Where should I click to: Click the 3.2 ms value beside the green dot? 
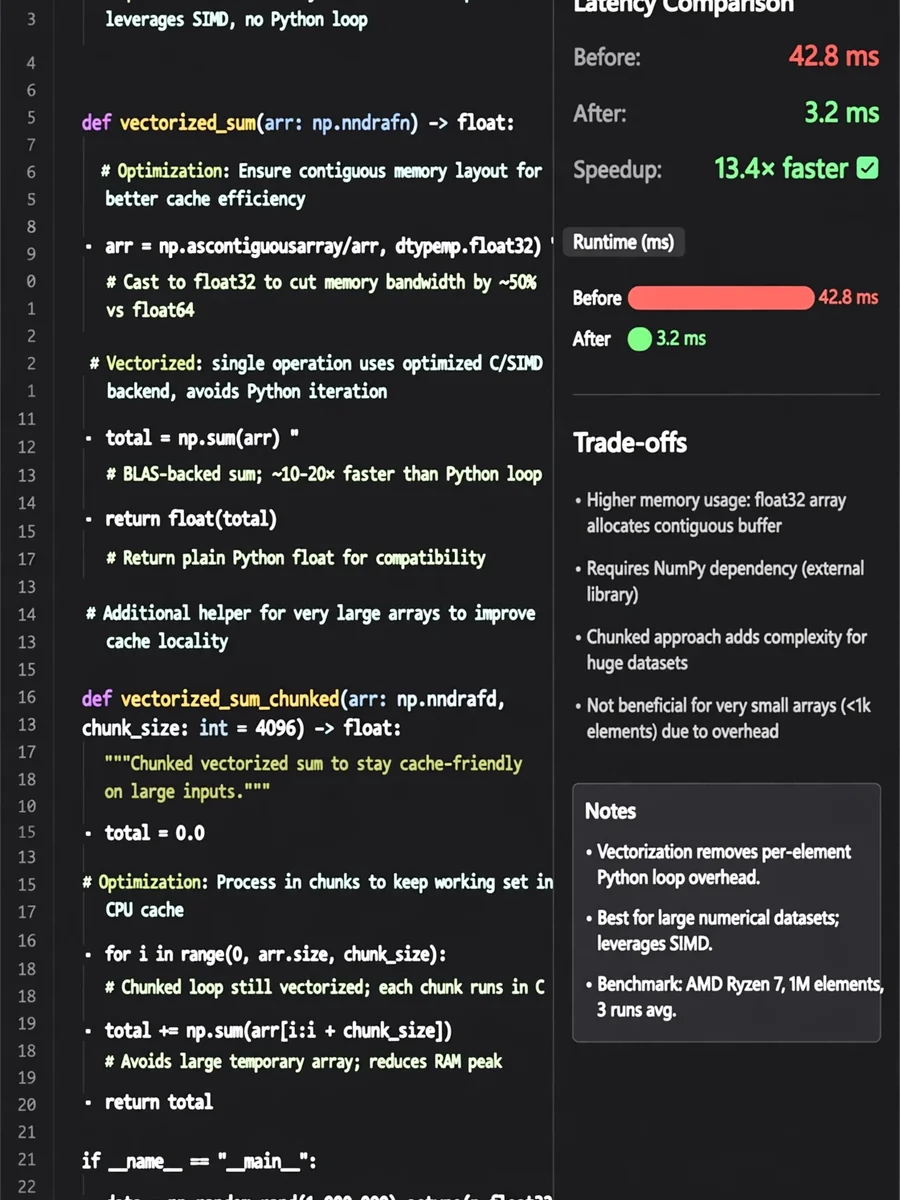coord(681,339)
